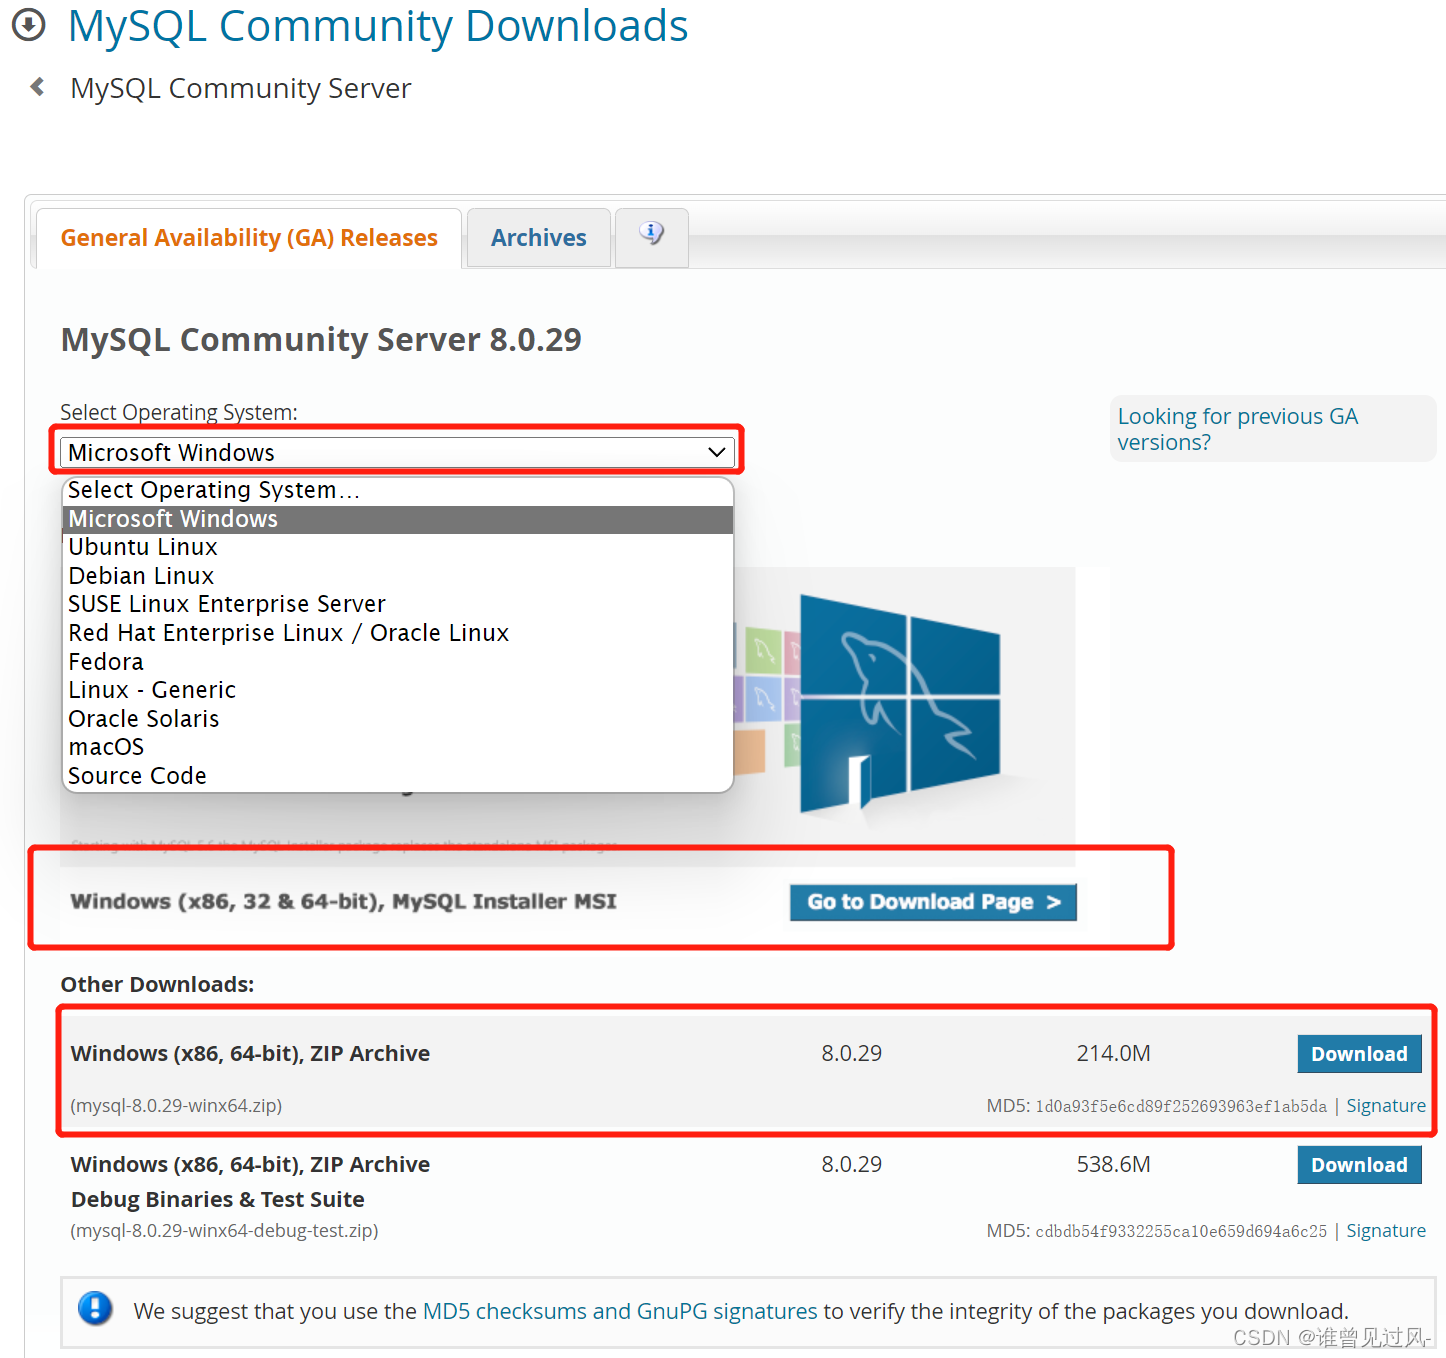Open Signature link for winx64-debug-test.zip
1446x1358 pixels.
[x=1386, y=1231]
